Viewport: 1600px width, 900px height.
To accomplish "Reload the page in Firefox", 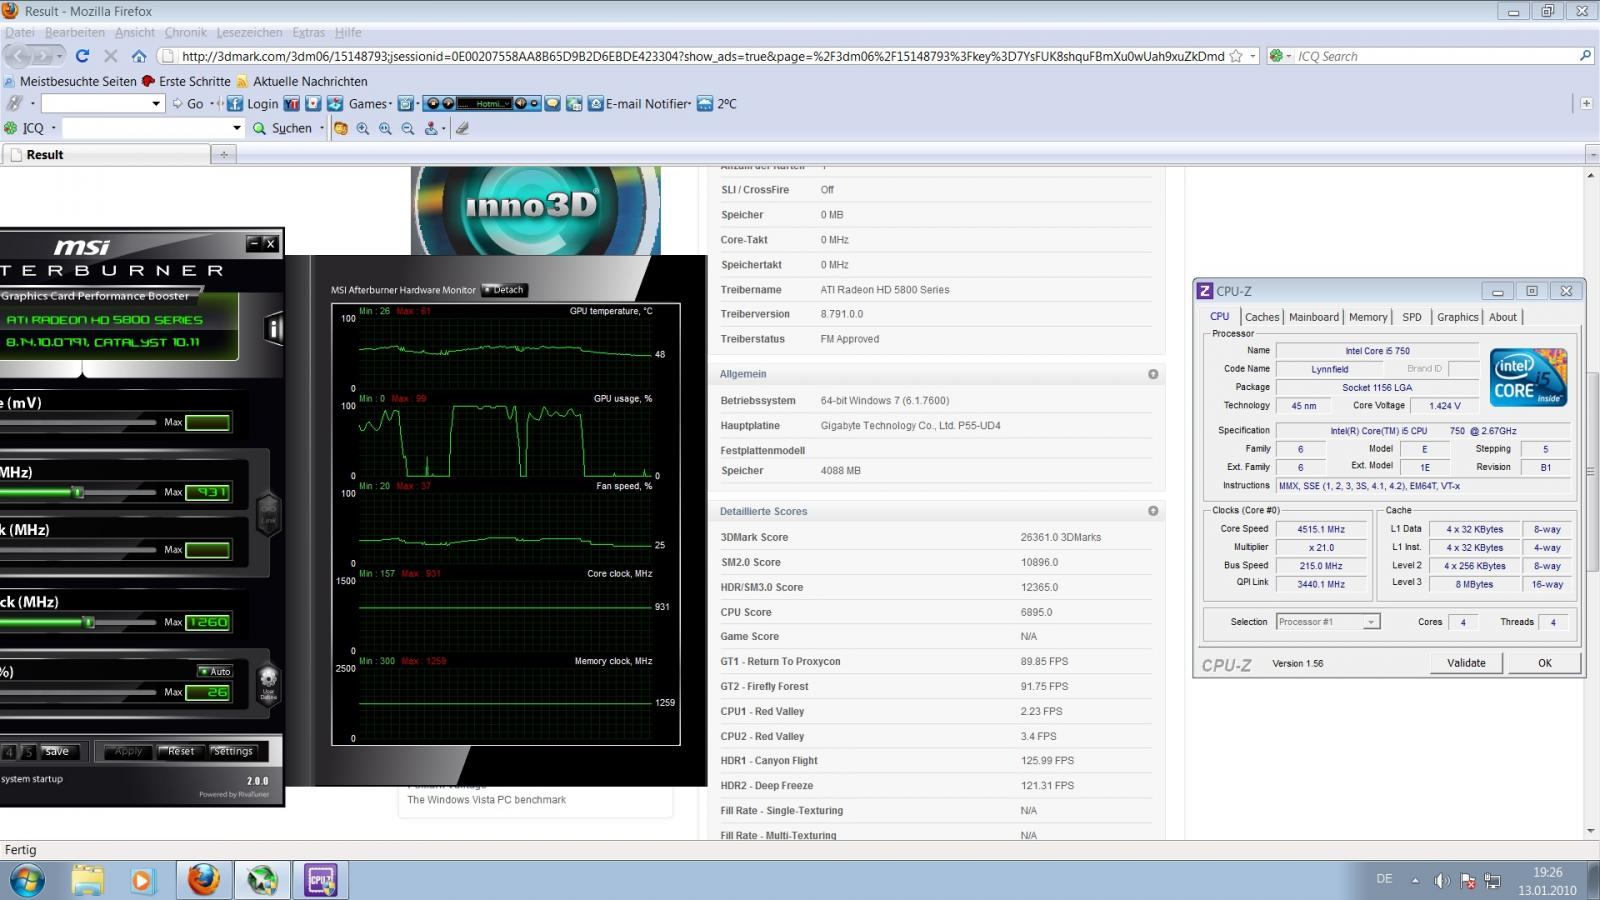I will coord(82,56).
